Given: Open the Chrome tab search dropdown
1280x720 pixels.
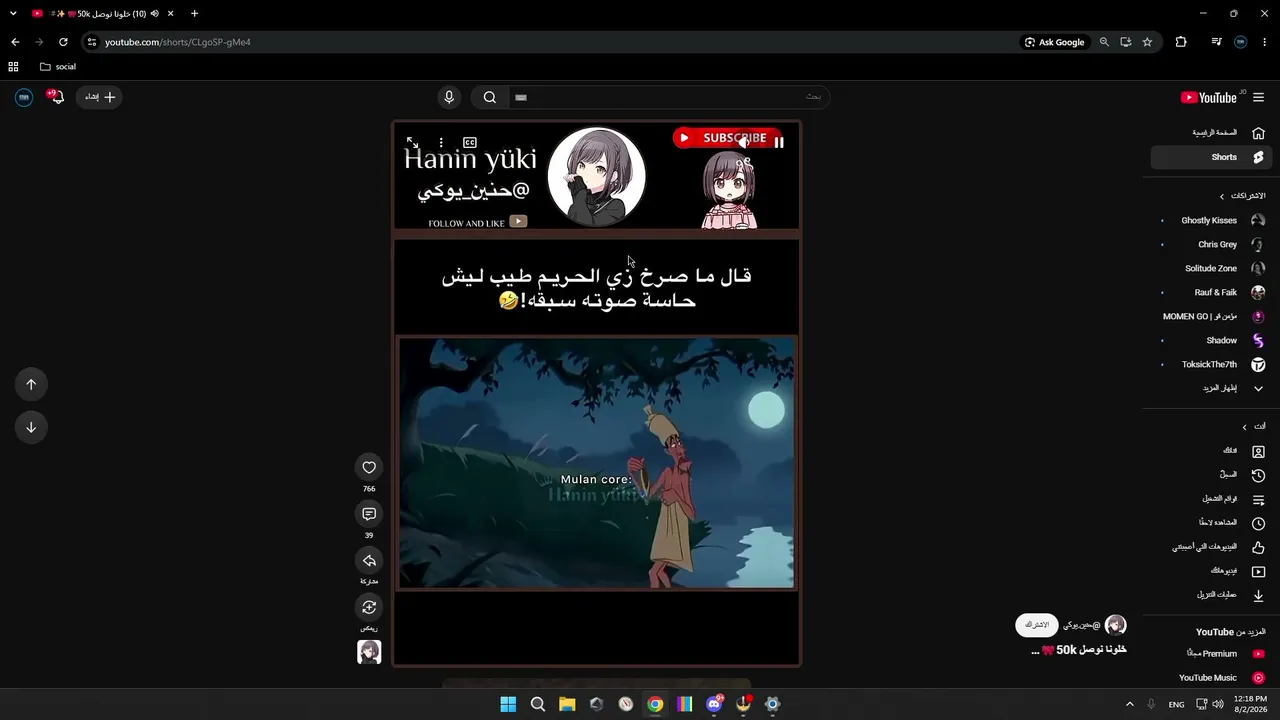Looking at the screenshot, I should pos(13,14).
